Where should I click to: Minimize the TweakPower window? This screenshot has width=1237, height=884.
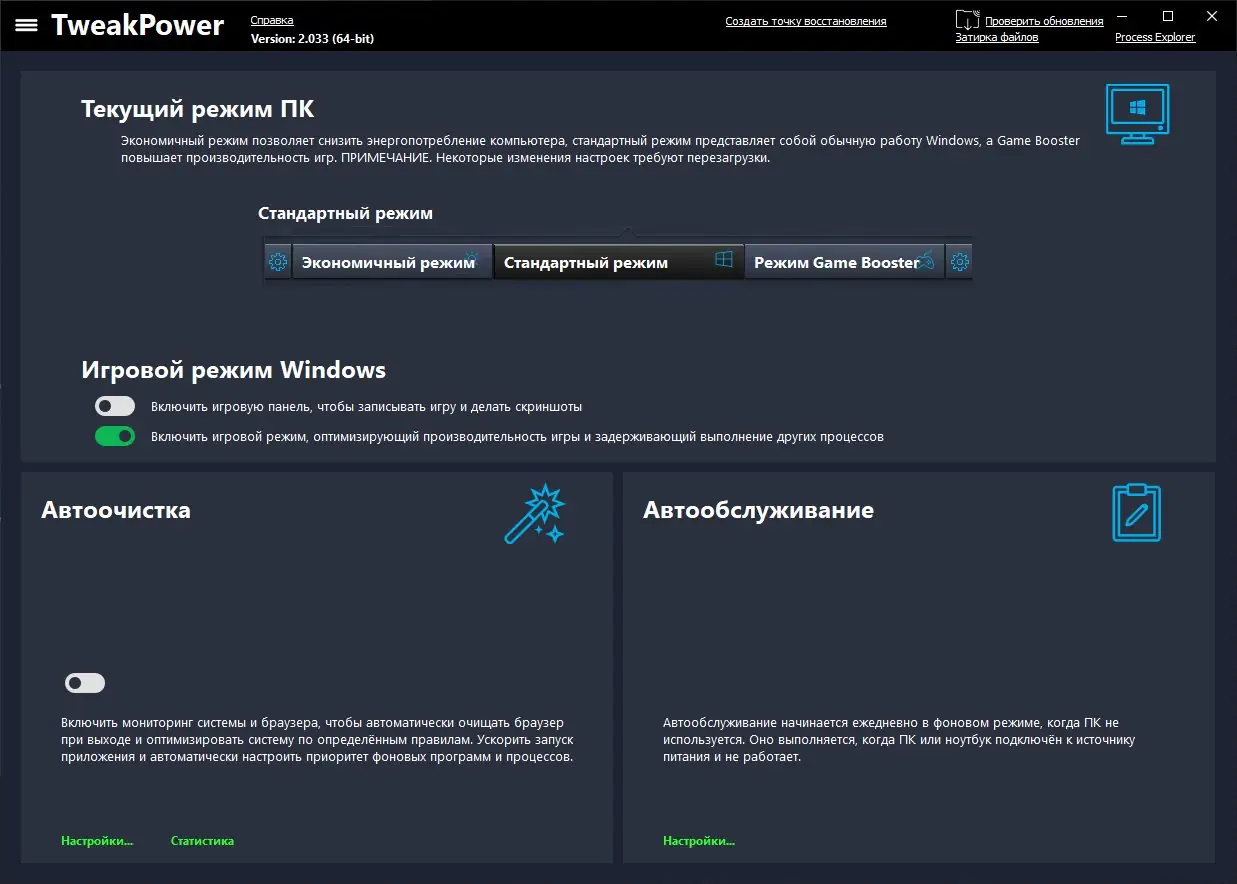[1122, 16]
